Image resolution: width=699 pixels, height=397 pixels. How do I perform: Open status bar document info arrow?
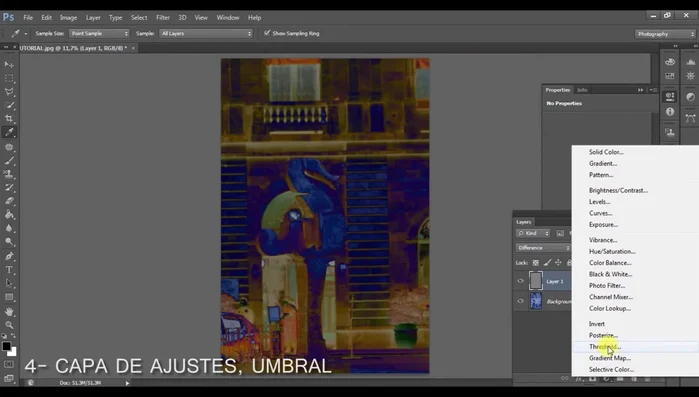(x=127, y=383)
